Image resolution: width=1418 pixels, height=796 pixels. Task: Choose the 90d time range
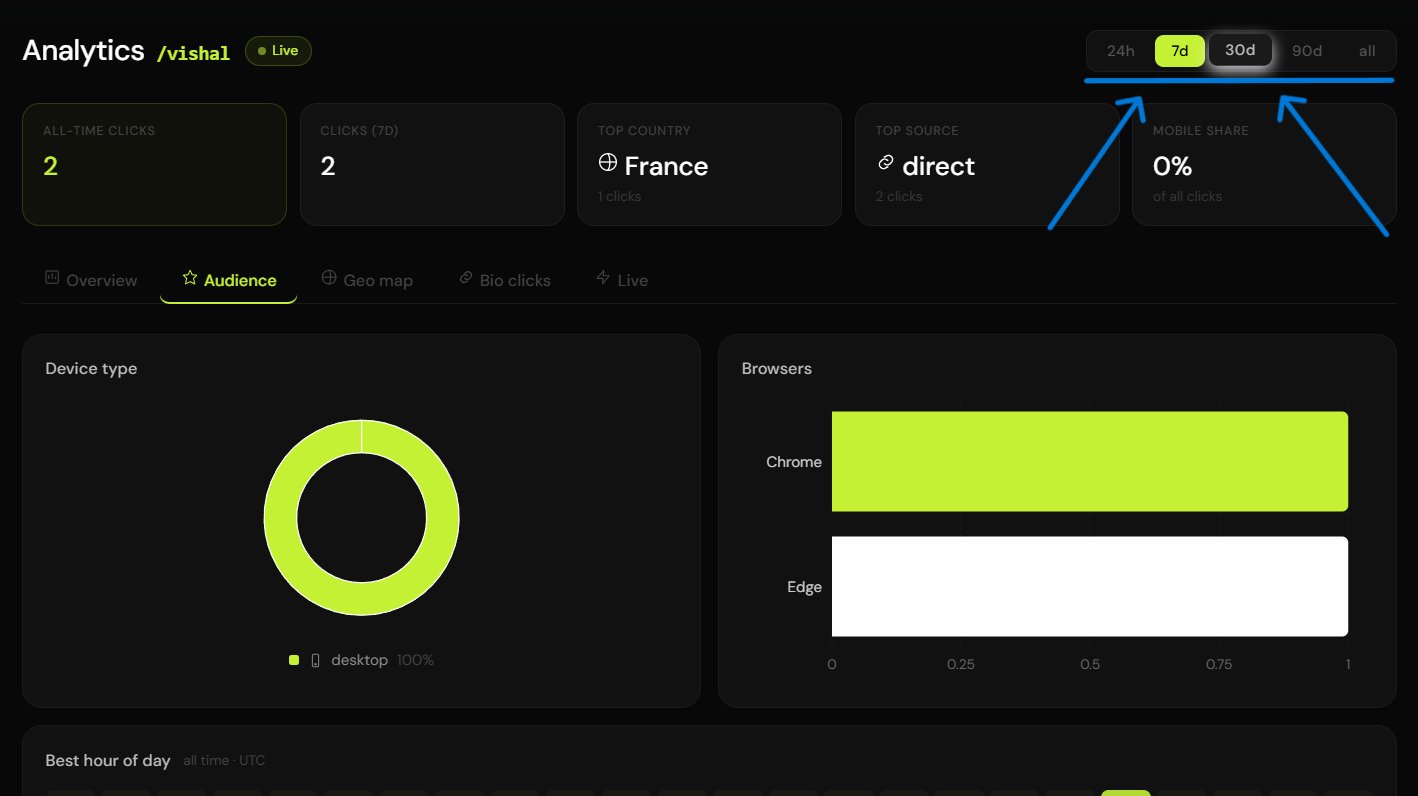(x=1307, y=51)
